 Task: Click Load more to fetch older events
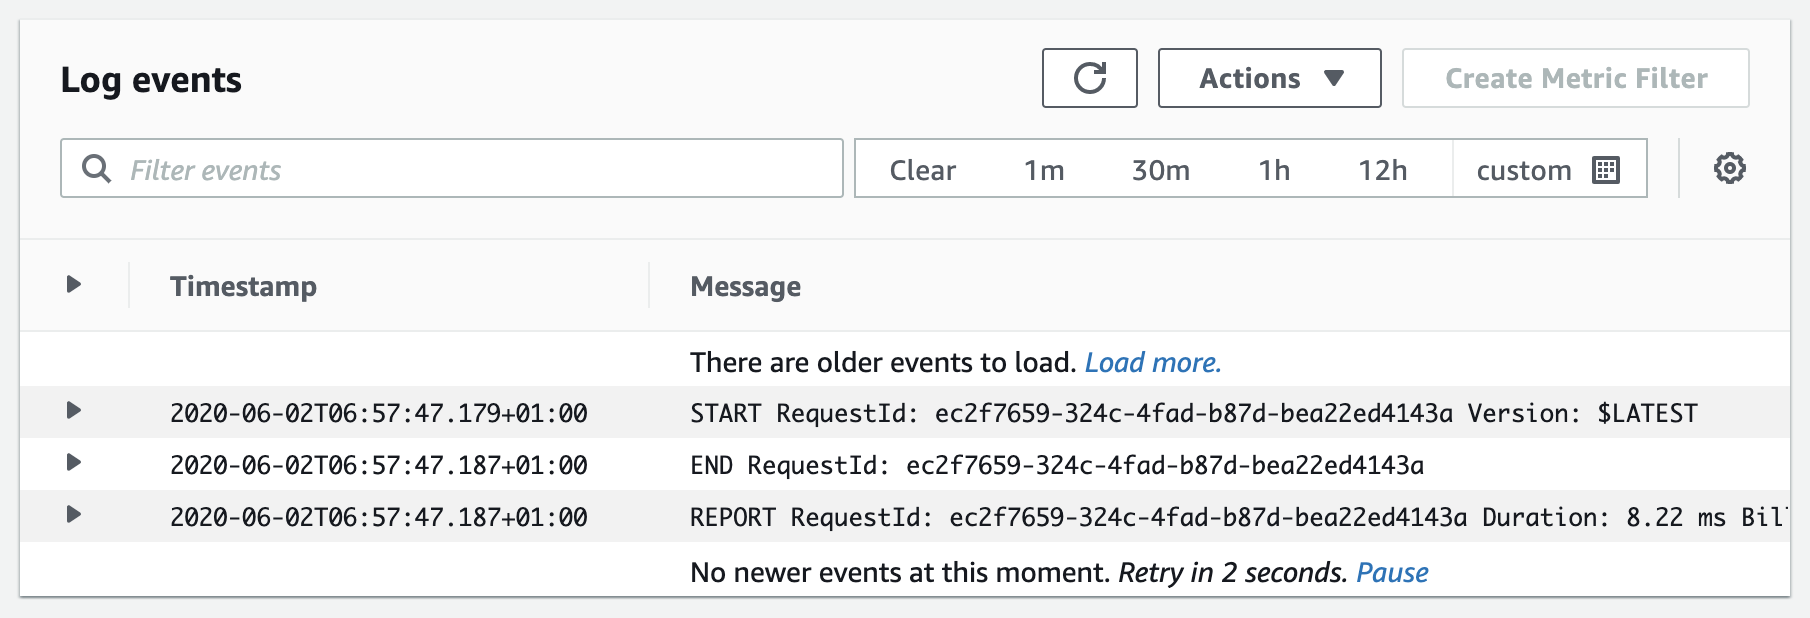(x=1154, y=362)
